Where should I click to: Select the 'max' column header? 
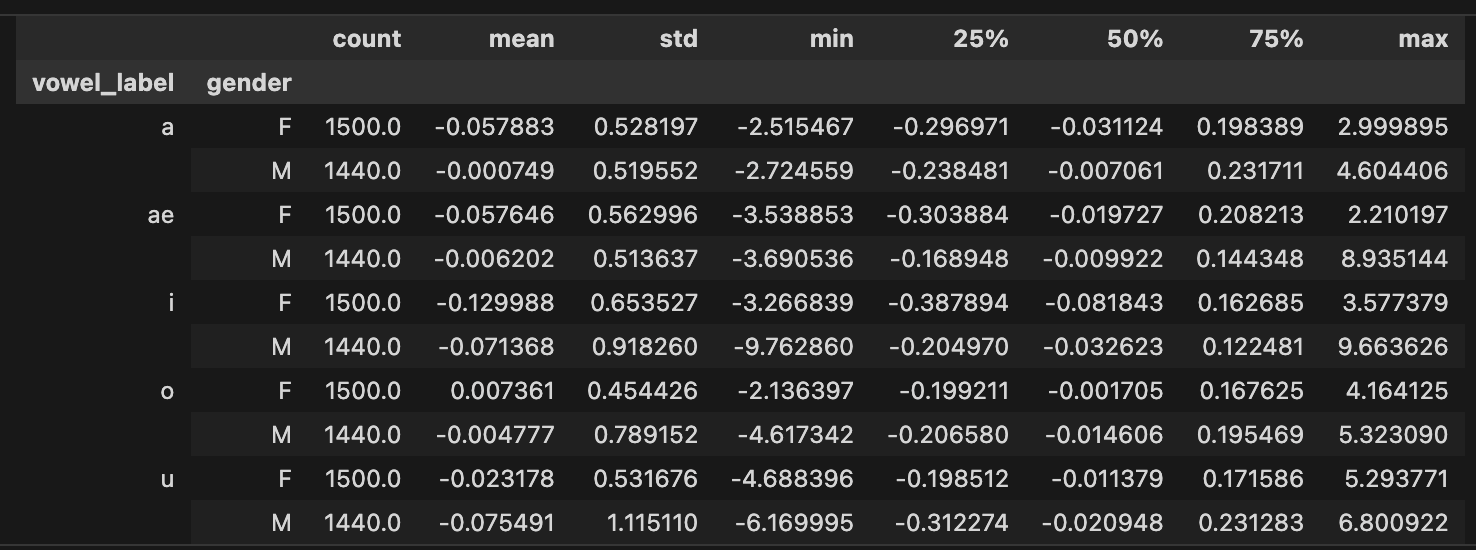tap(1423, 39)
